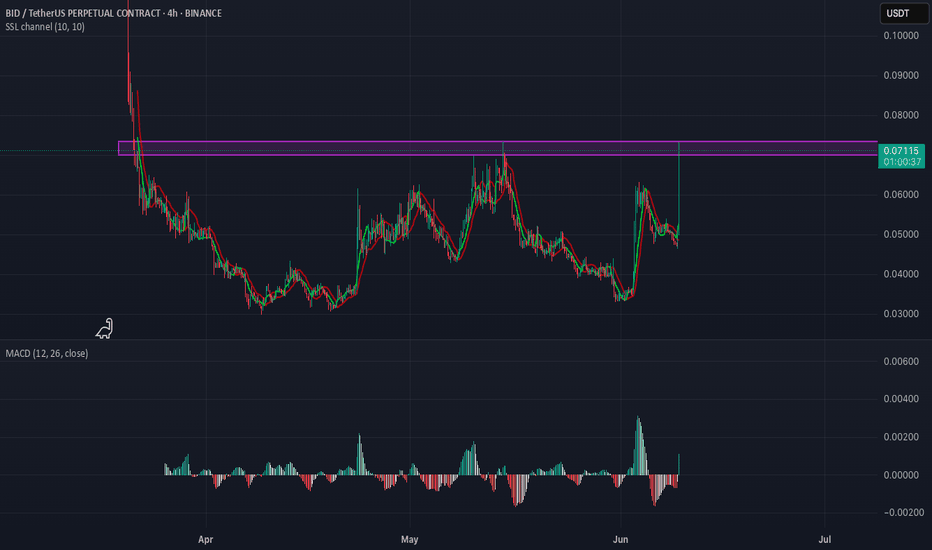This screenshot has width=932, height=550.
Task: Click the MACD 0.00200 axis label
Action: (x=901, y=437)
